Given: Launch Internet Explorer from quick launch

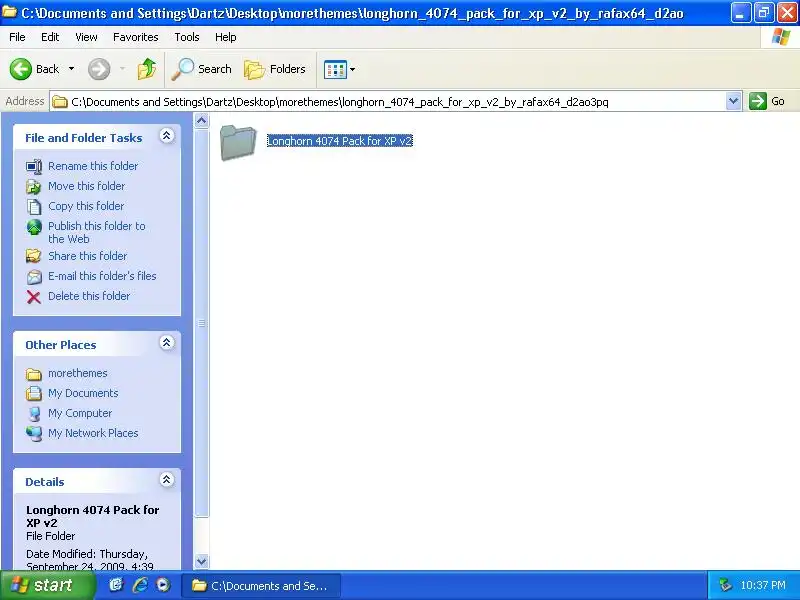Looking at the screenshot, I should (x=140, y=585).
